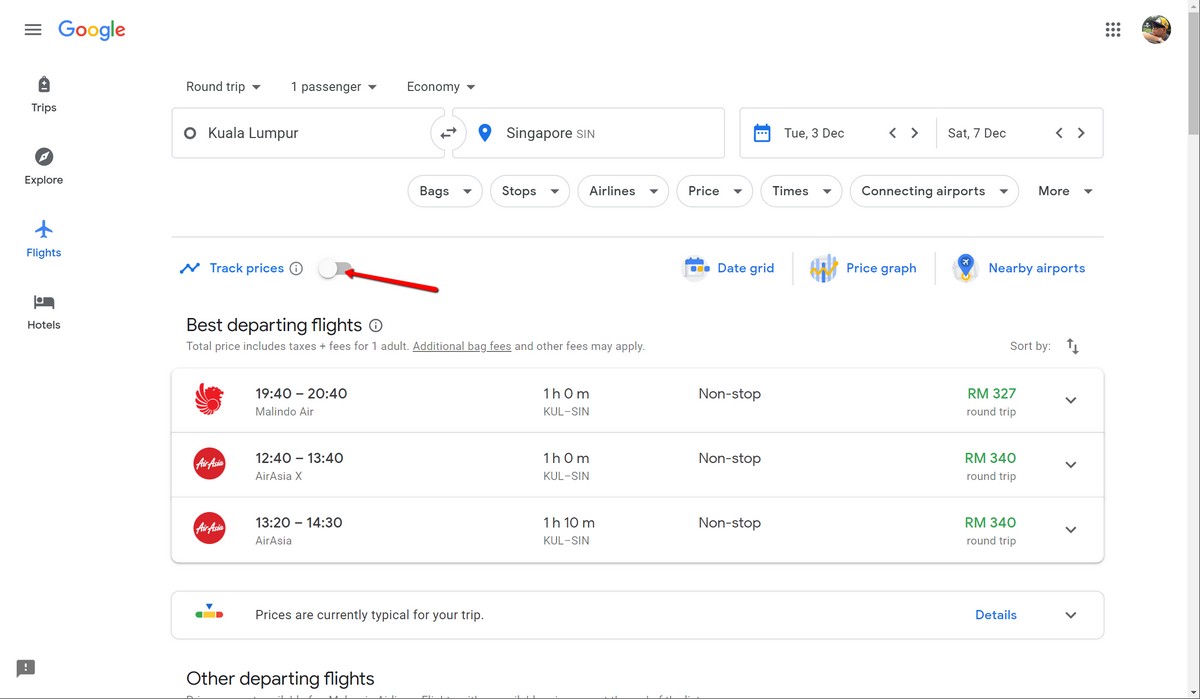Viewport: 1200px width, 699px height.
Task: Open Hotels from the sidebar
Action: point(43,310)
